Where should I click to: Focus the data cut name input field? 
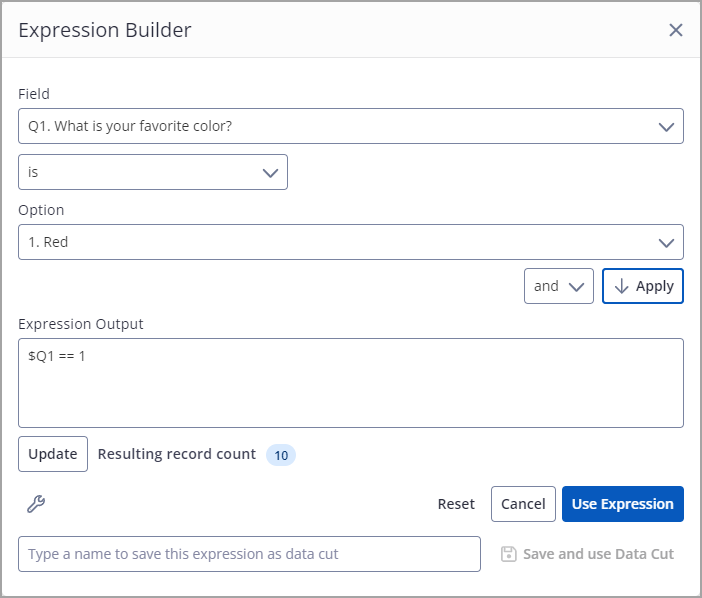coord(249,554)
